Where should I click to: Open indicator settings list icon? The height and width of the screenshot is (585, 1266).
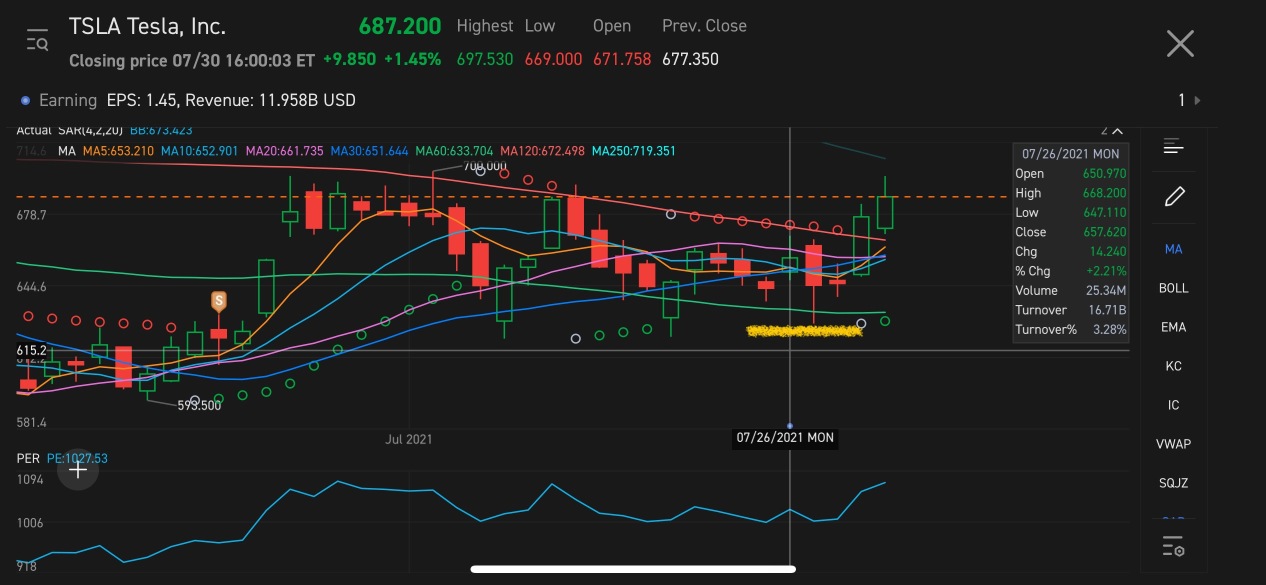pyautogui.click(x=1174, y=547)
